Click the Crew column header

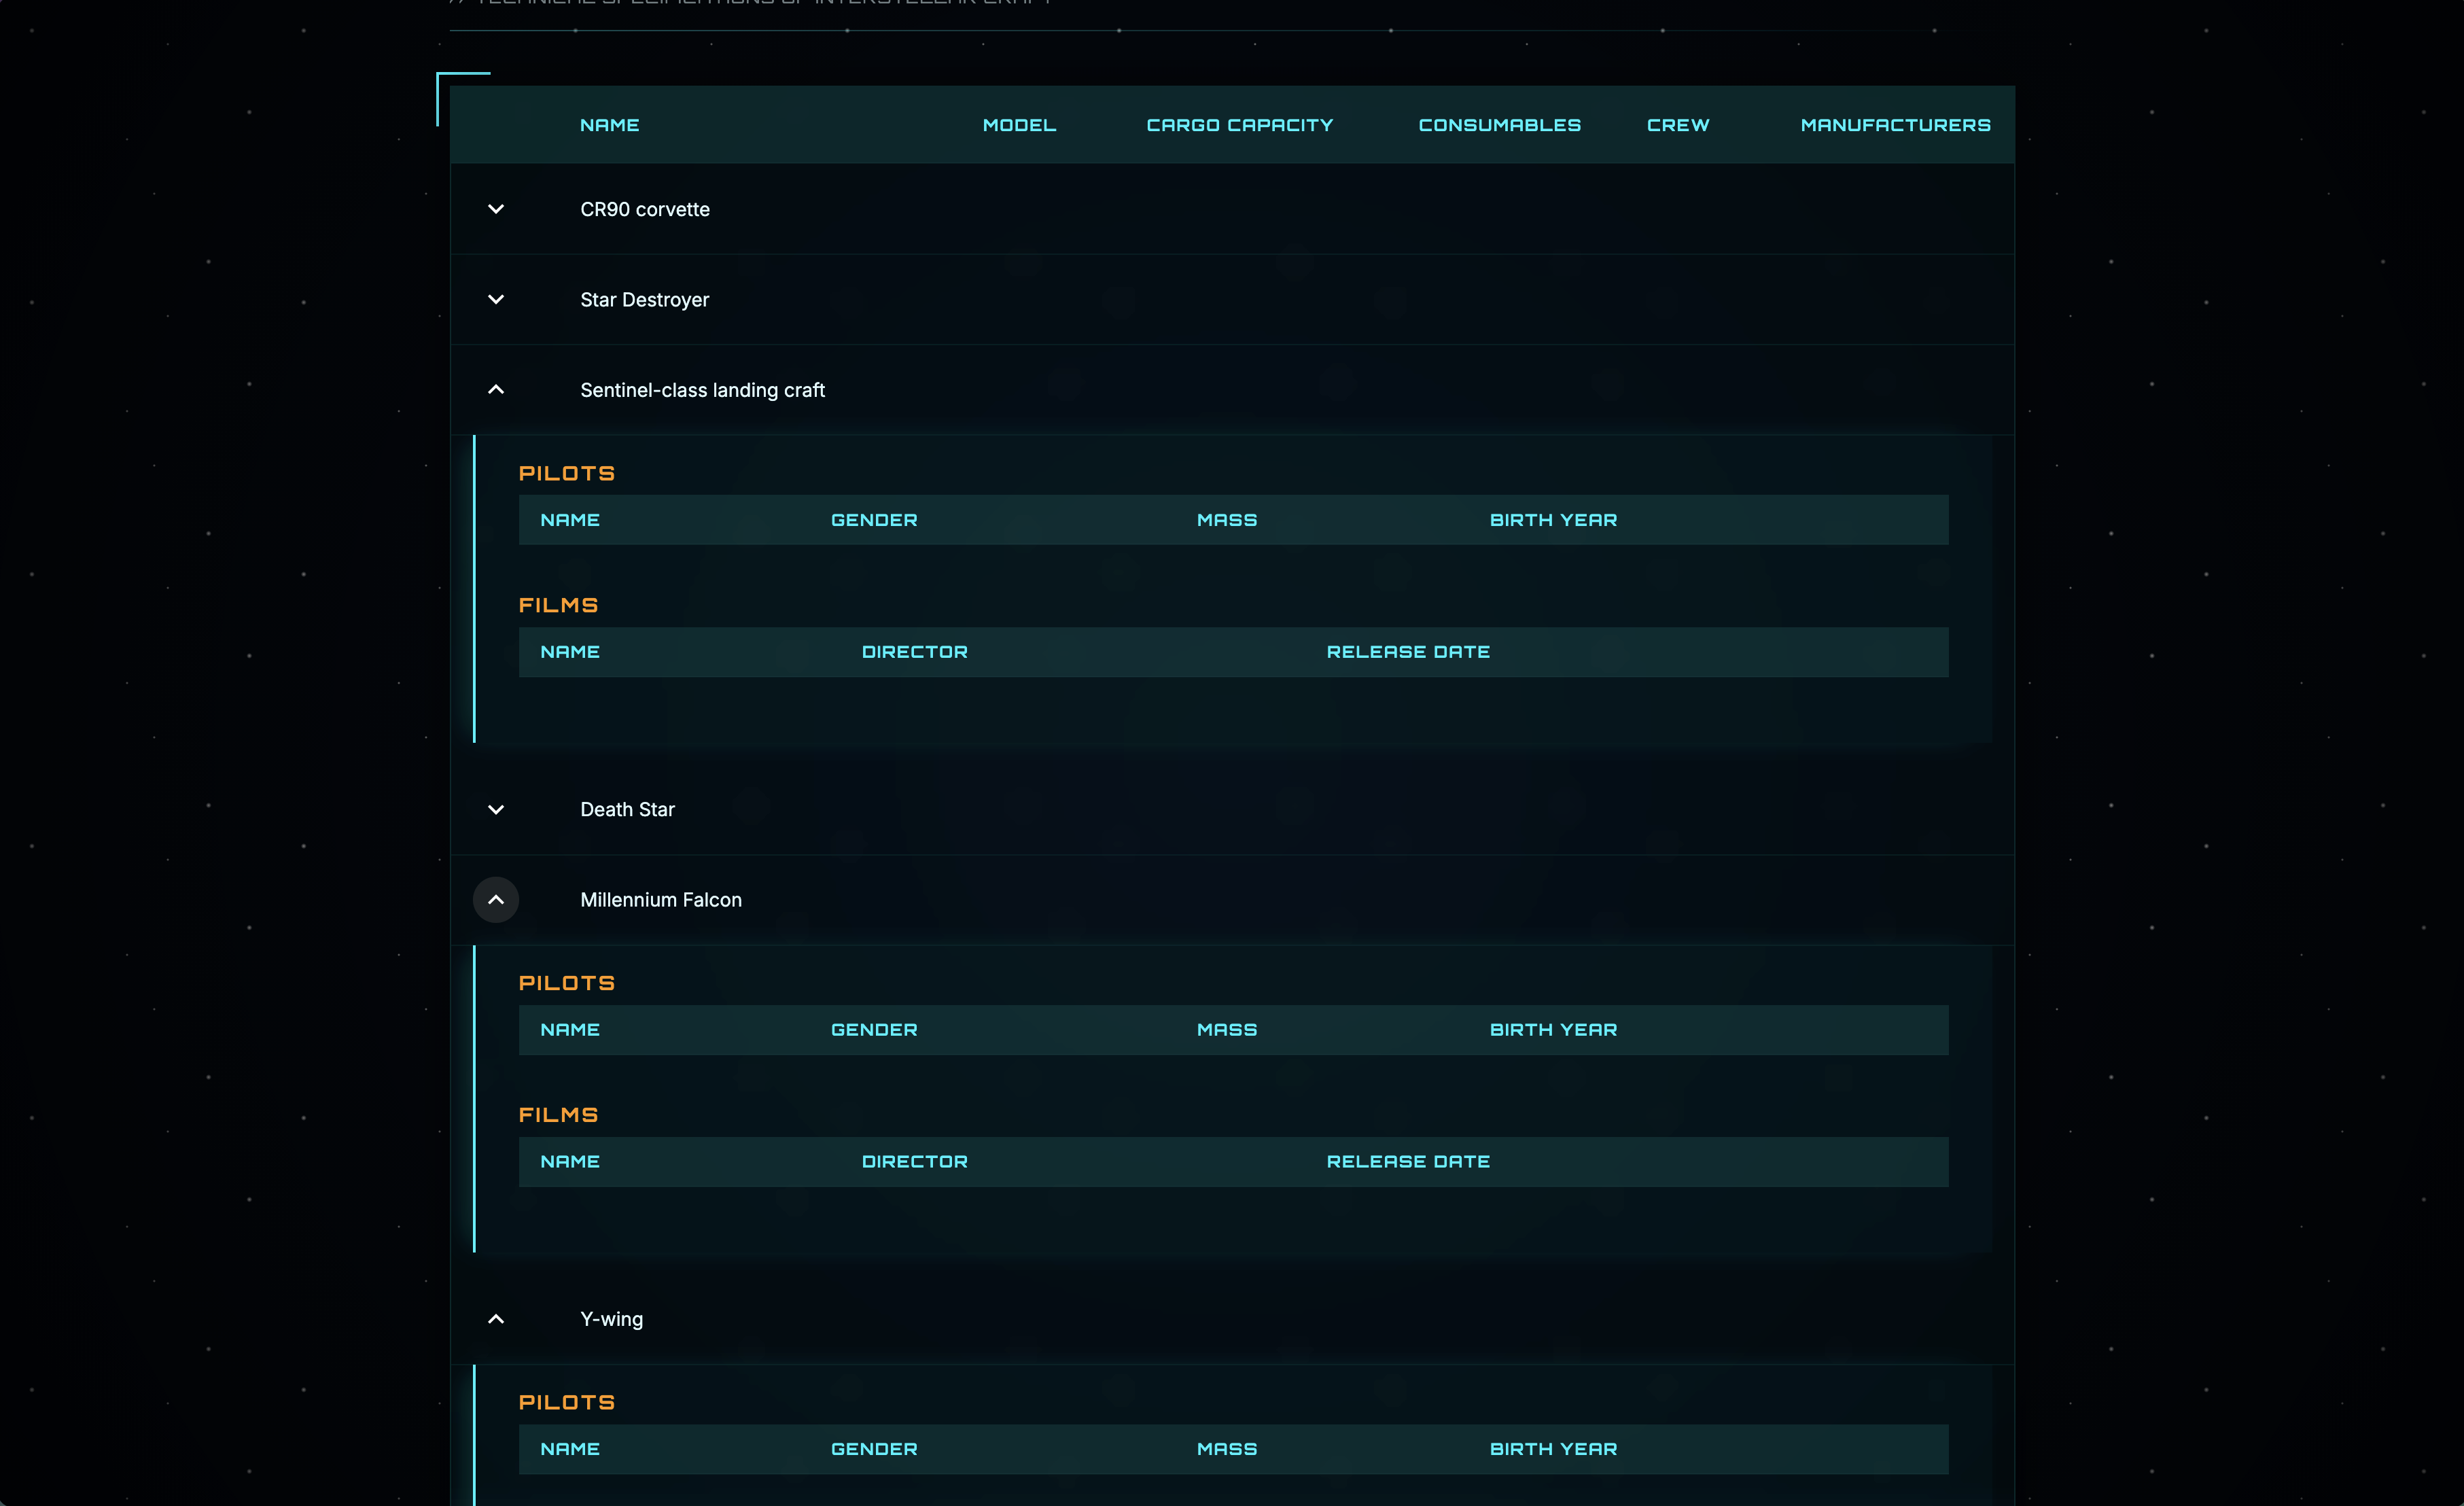point(1678,125)
